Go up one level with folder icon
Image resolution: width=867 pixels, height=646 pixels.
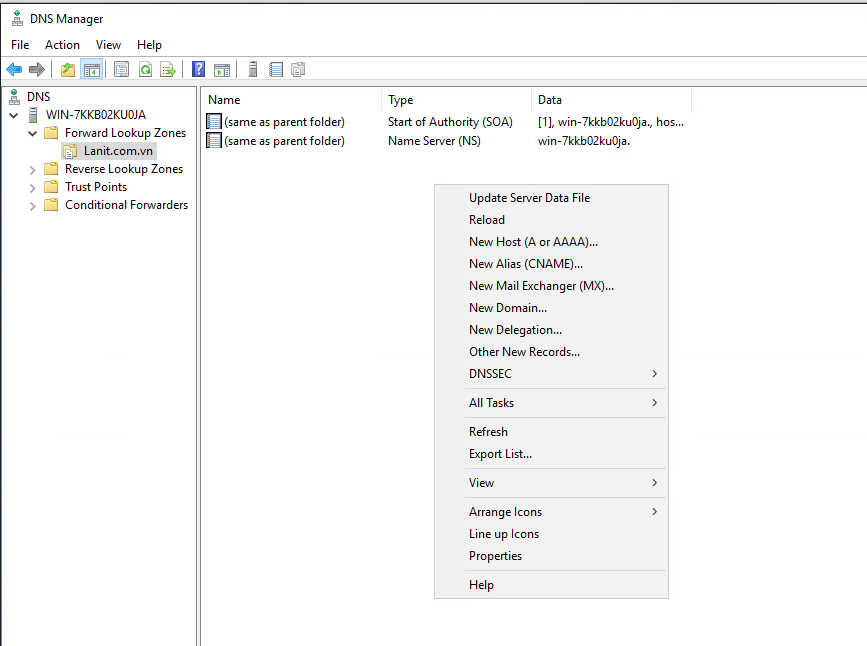pyautogui.click(x=67, y=70)
